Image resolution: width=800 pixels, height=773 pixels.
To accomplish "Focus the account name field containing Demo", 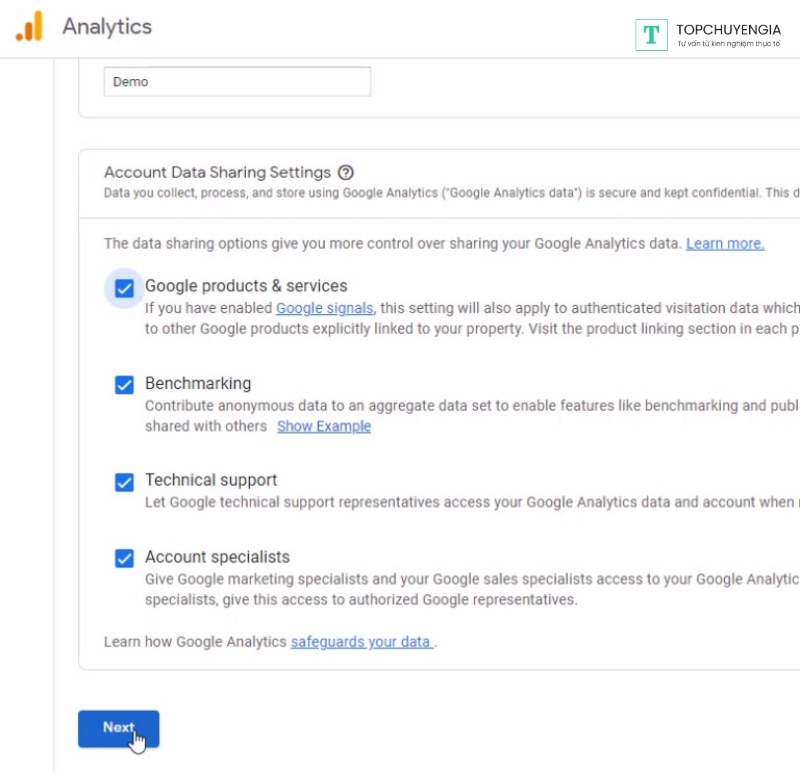I will pyautogui.click(x=237, y=82).
